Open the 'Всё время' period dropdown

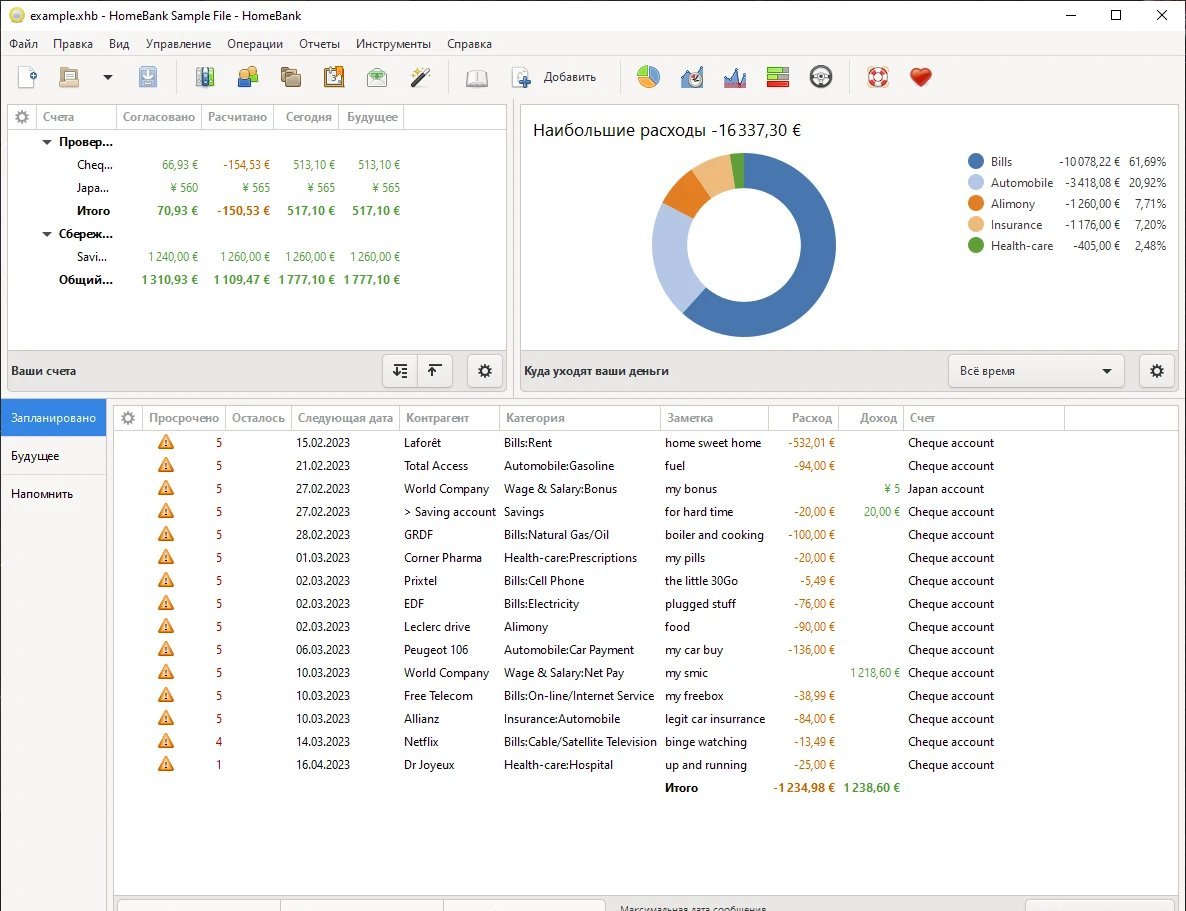pos(1035,371)
